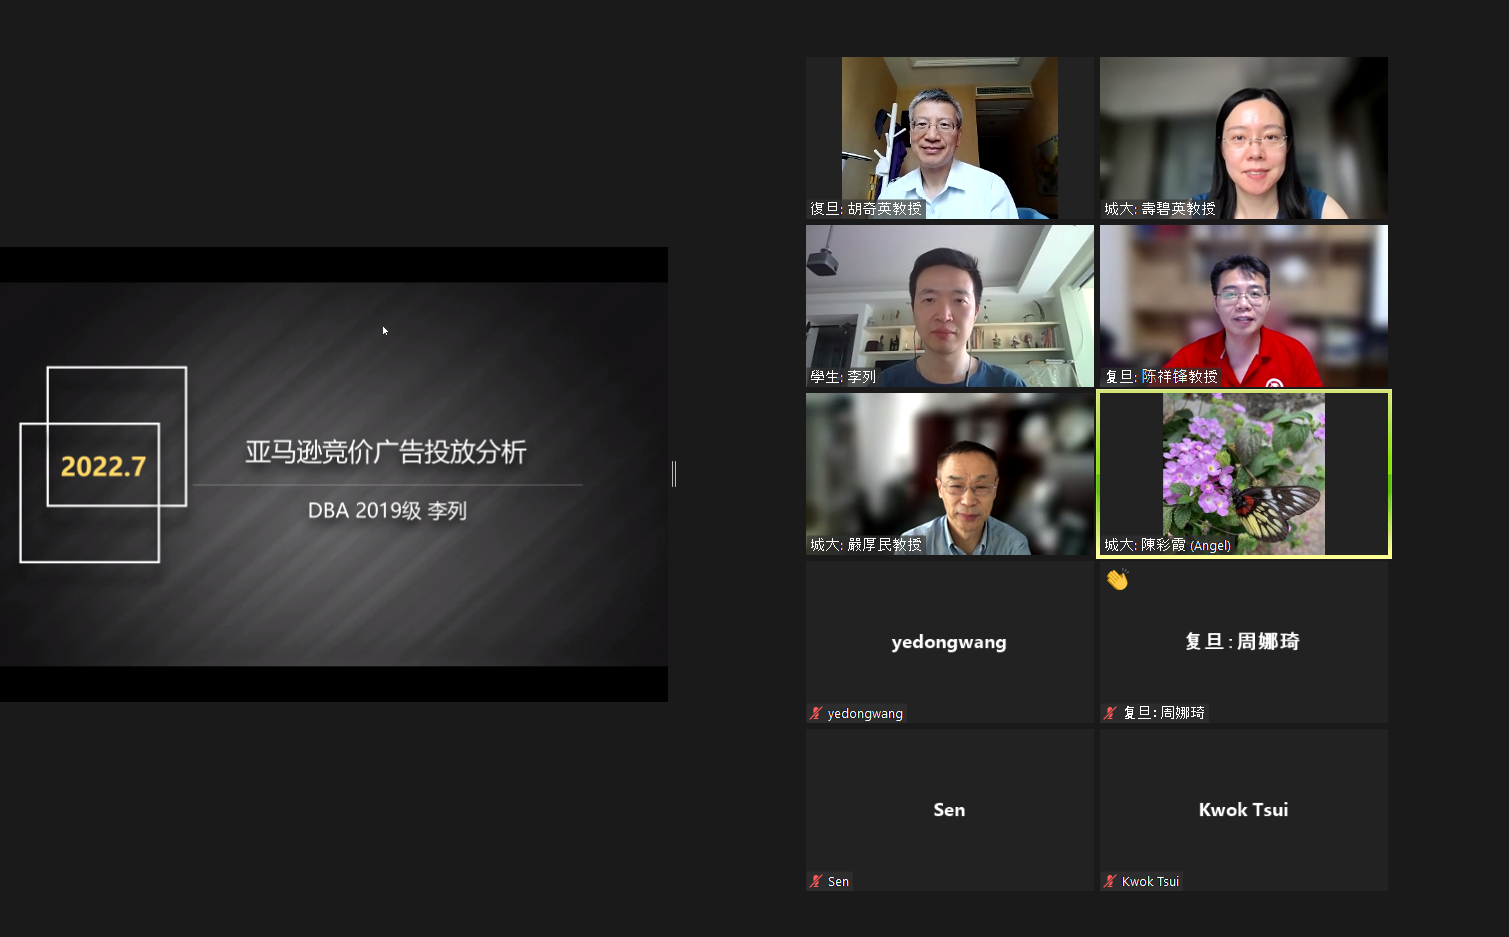Click the large centered name yedongwang
The width and height of the screenshot is (1509, 937).
tap(949, 642)
